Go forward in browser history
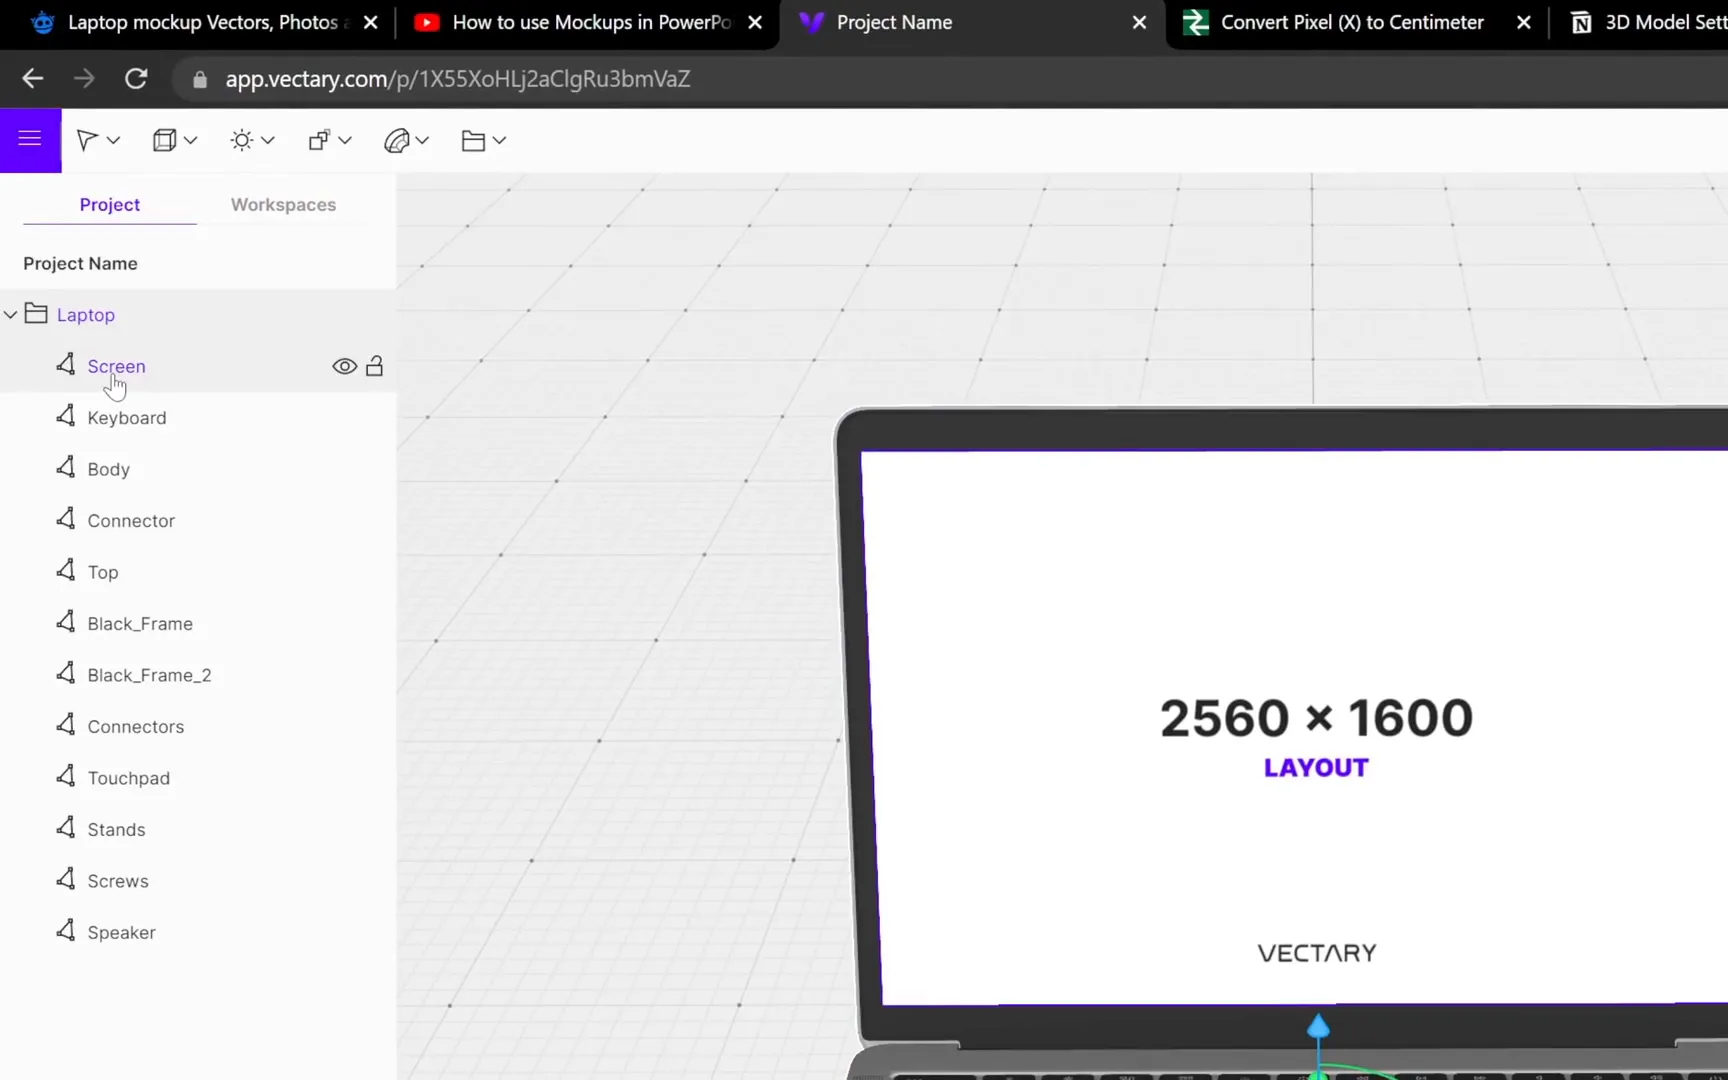The image size is (1728, 1080). [x=84, y=79]
